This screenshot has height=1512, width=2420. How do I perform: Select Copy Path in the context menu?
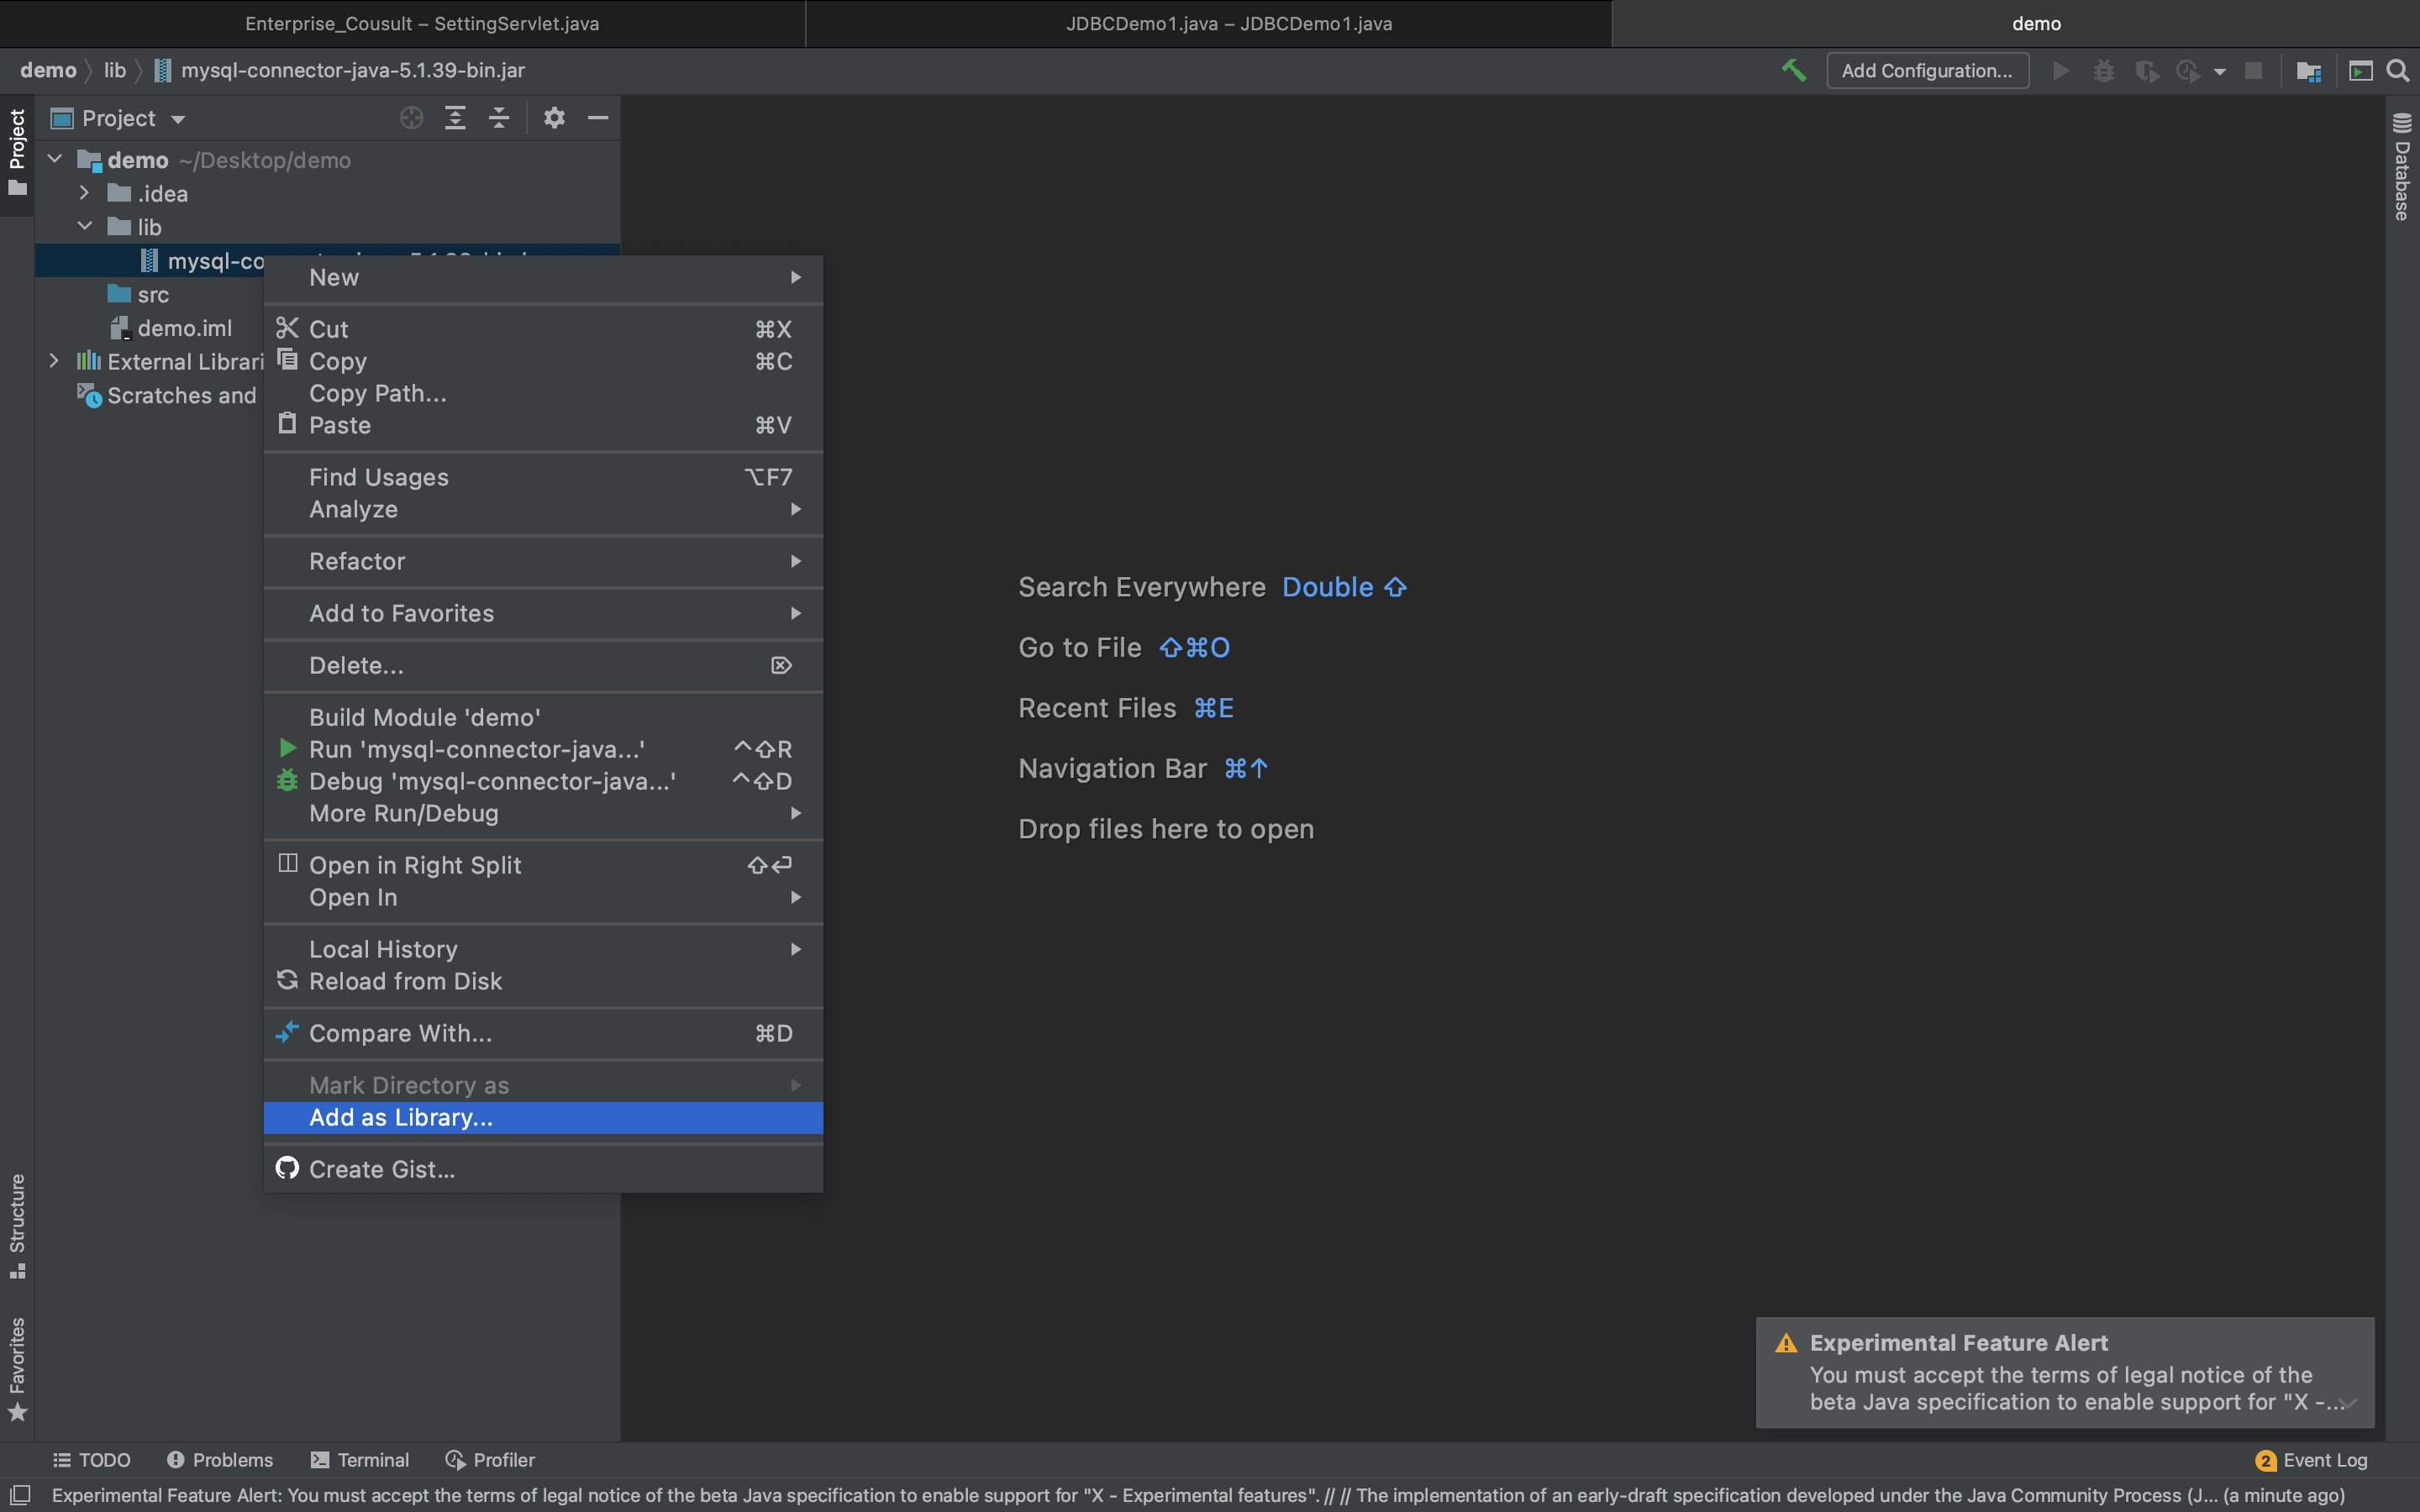coord(377,393)
